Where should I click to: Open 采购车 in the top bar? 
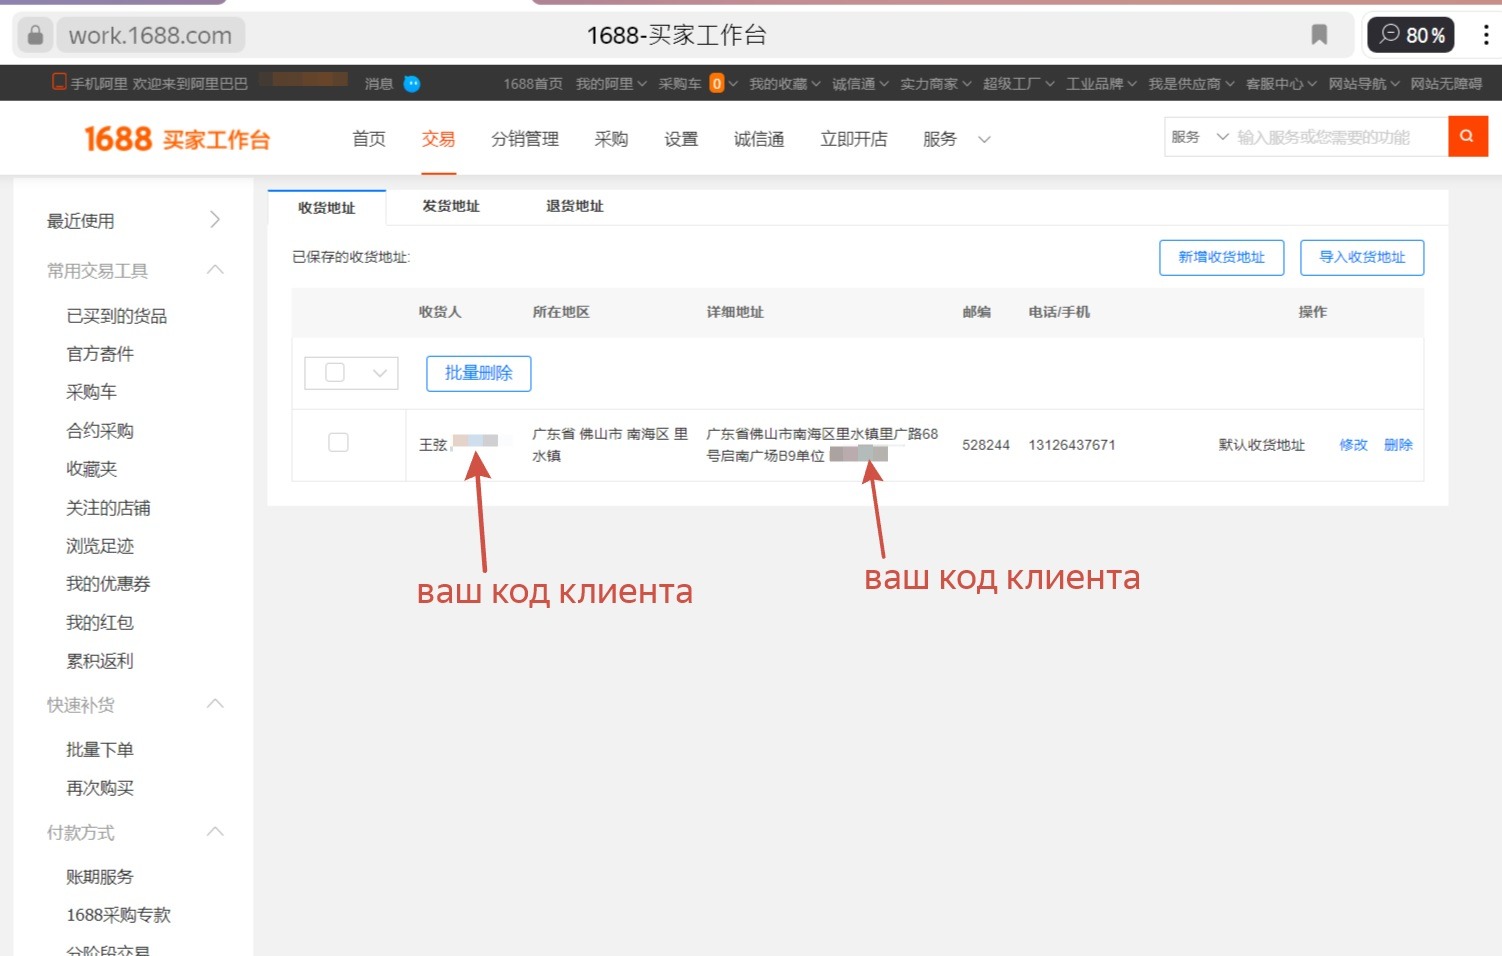pyautogui.click(x=680, y=84)
